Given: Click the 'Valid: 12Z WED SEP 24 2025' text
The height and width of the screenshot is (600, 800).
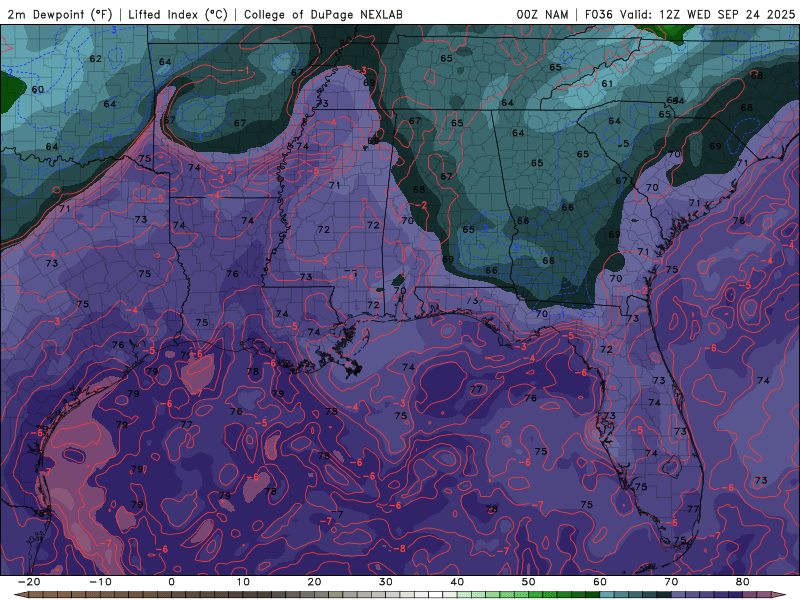Looking at the screenshot, I should pyautogui.click(x=707, y=15).
